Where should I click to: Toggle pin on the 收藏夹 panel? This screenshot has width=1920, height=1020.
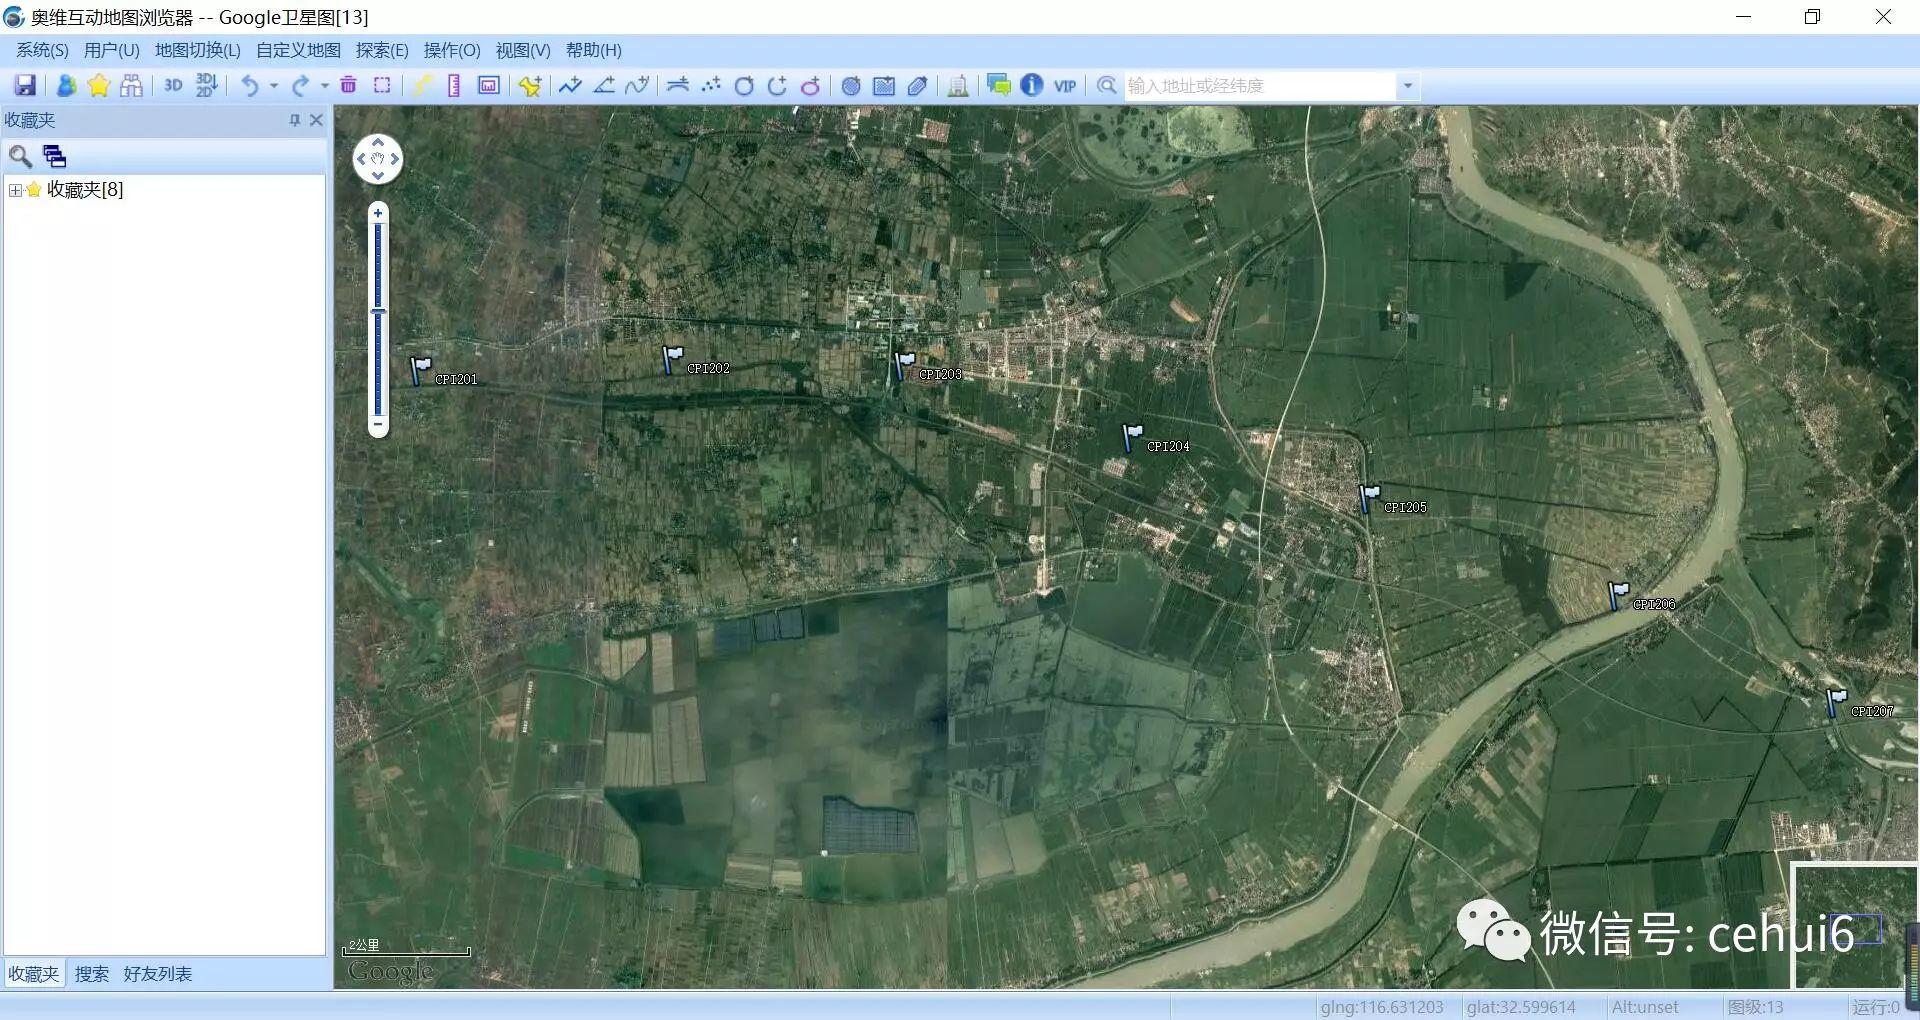tap(294, 120)
